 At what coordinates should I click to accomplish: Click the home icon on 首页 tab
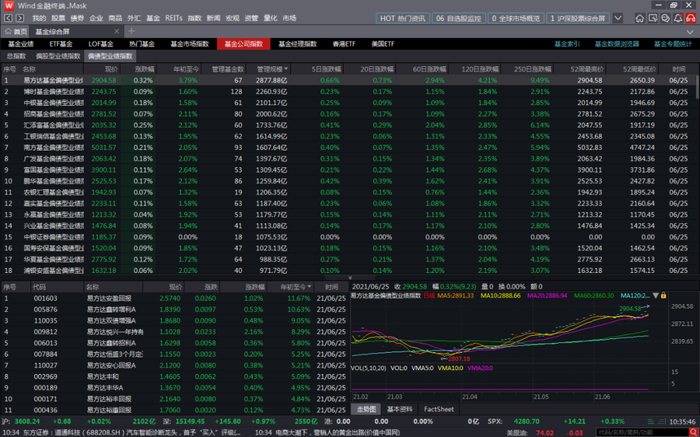[8, 31]
